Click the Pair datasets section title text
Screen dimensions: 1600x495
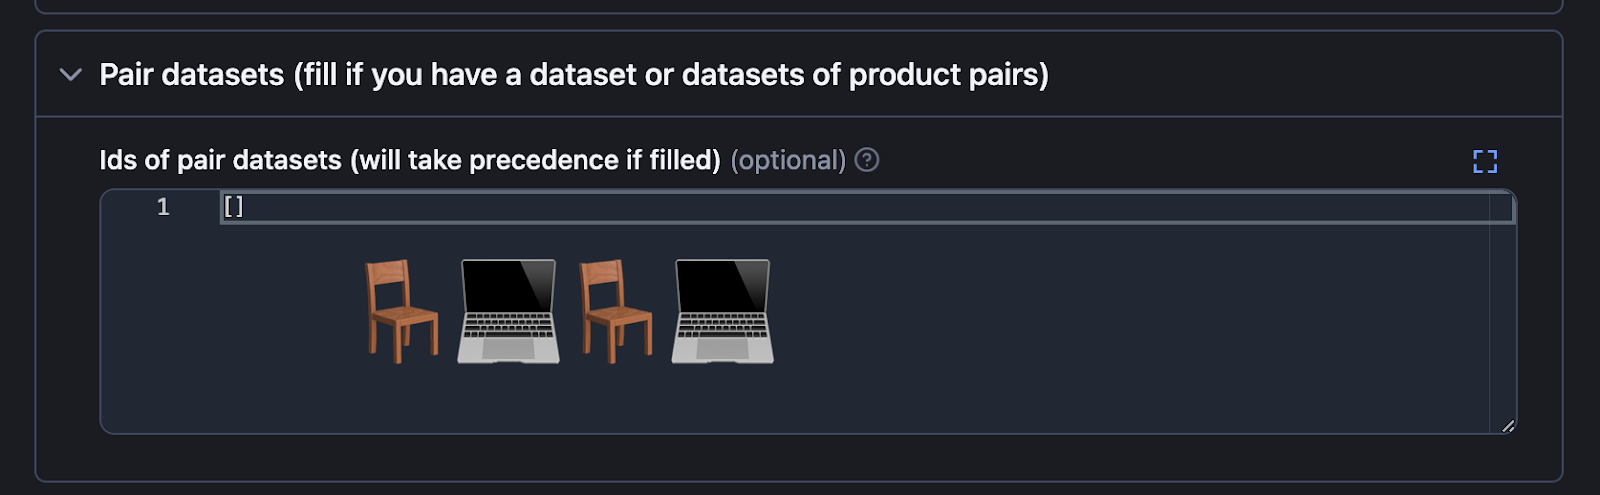point(574,75)
